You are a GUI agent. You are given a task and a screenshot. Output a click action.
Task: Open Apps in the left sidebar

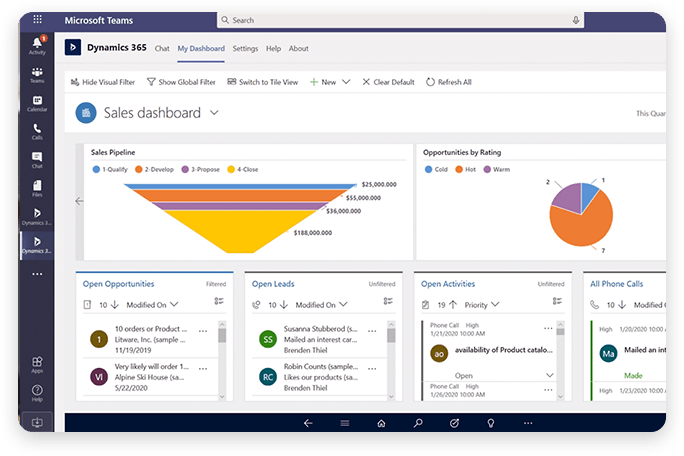point(37,363)
